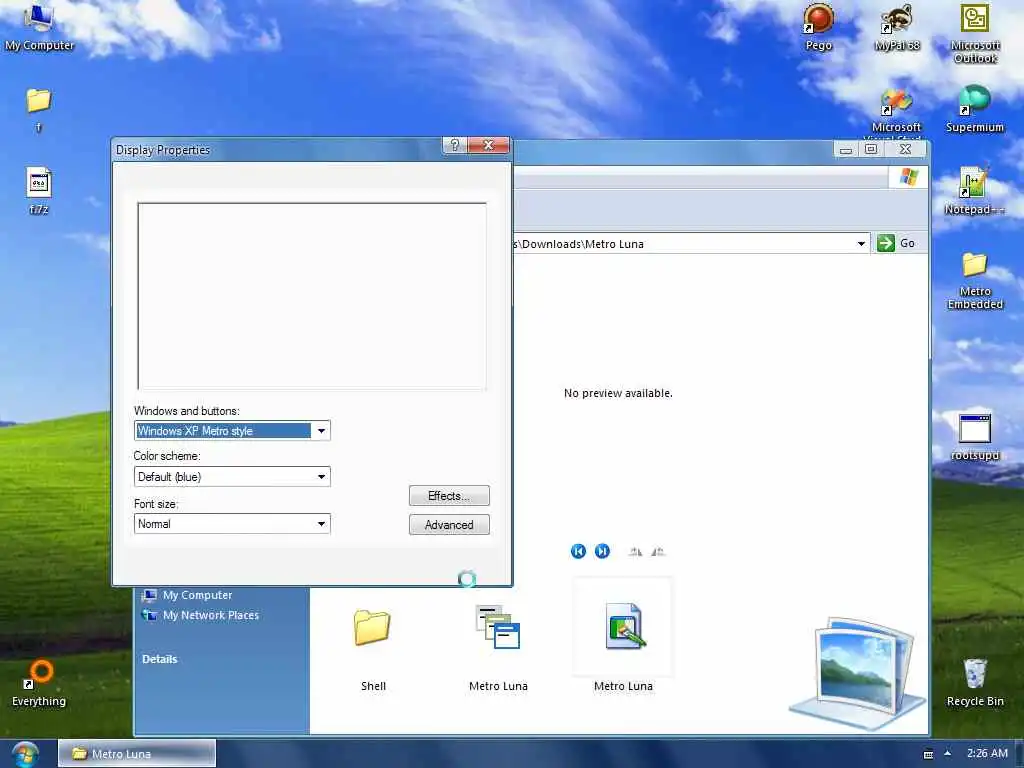Select the f.7z archive icon
This screenshot has height=768, width=1024.
pos(39,190)
